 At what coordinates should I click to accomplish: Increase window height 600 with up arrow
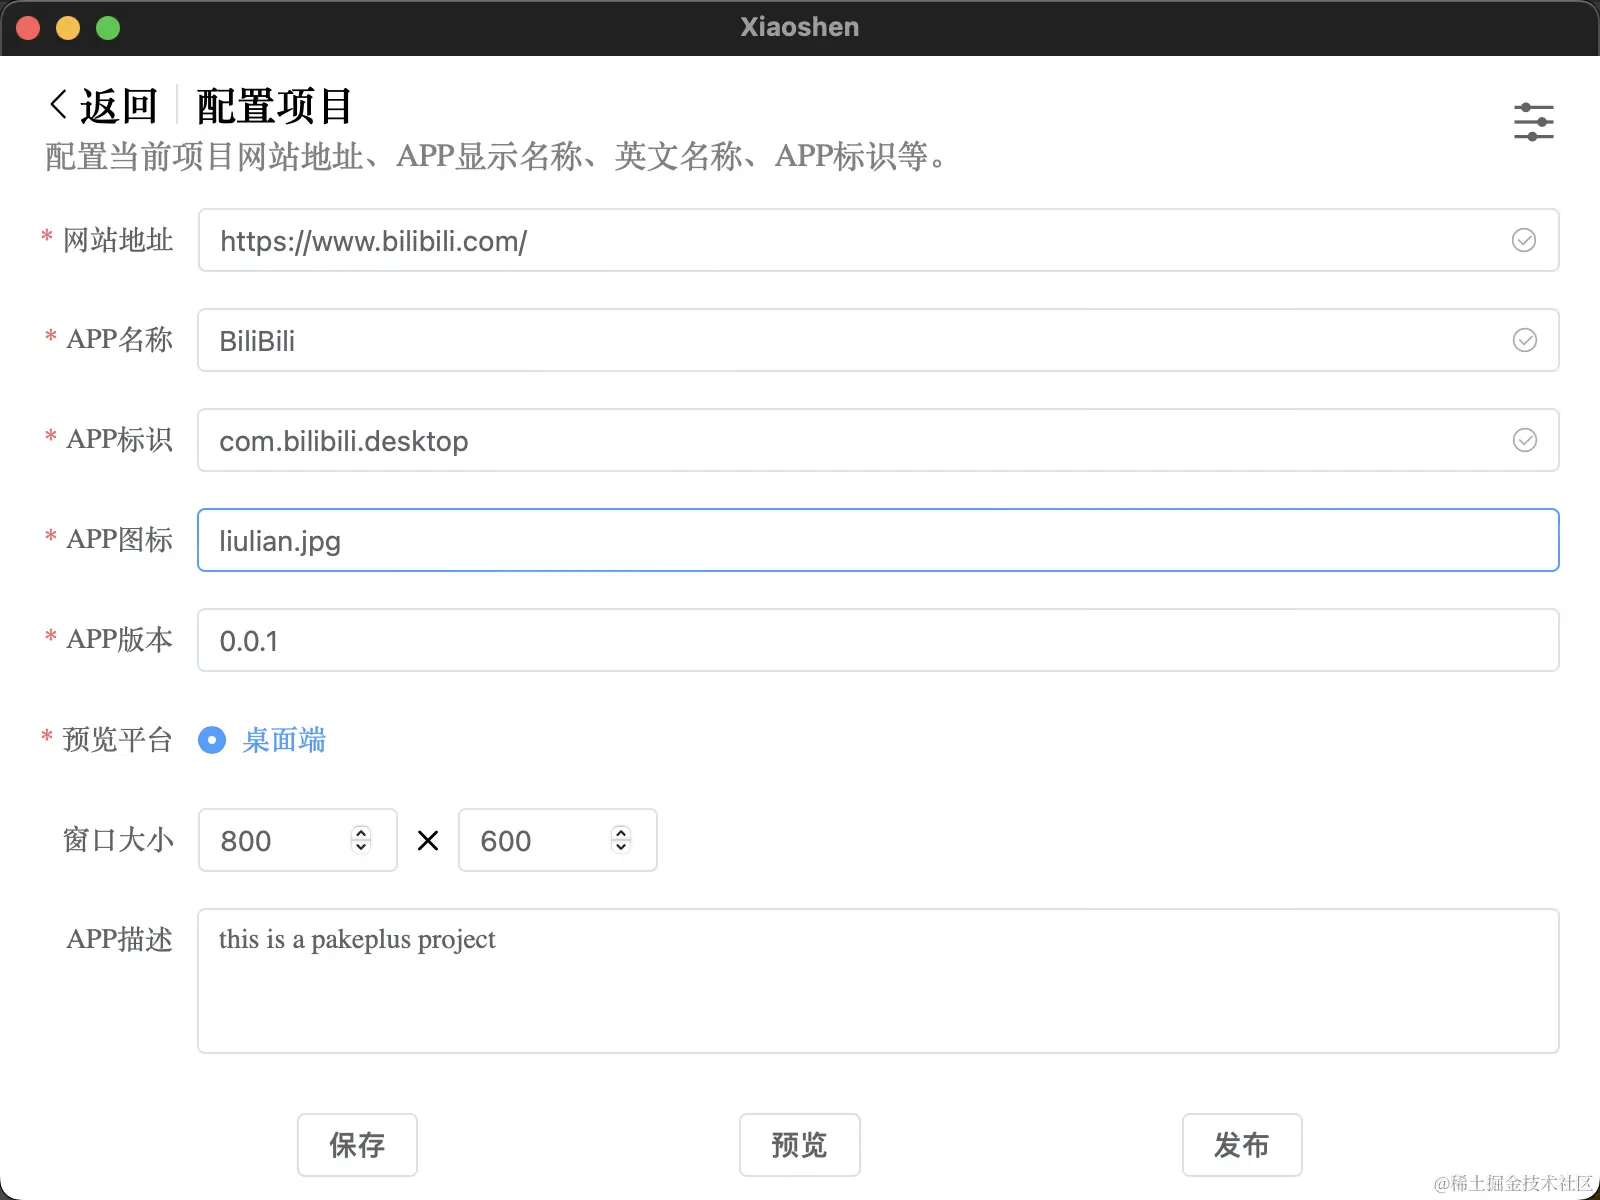coord(621,832)
